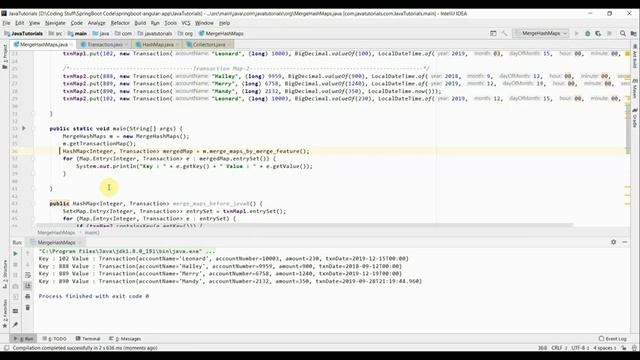Open the Window menu

(x=204, y=23)
